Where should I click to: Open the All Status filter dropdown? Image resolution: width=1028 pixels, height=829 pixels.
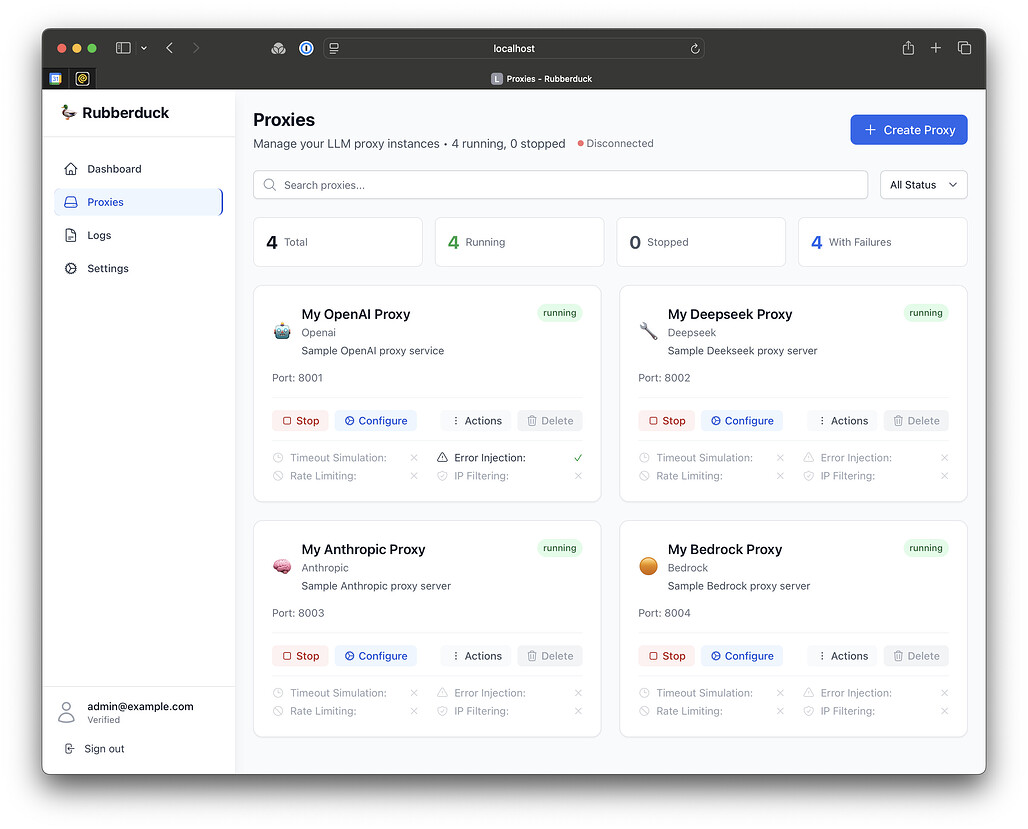pos(923,185)
